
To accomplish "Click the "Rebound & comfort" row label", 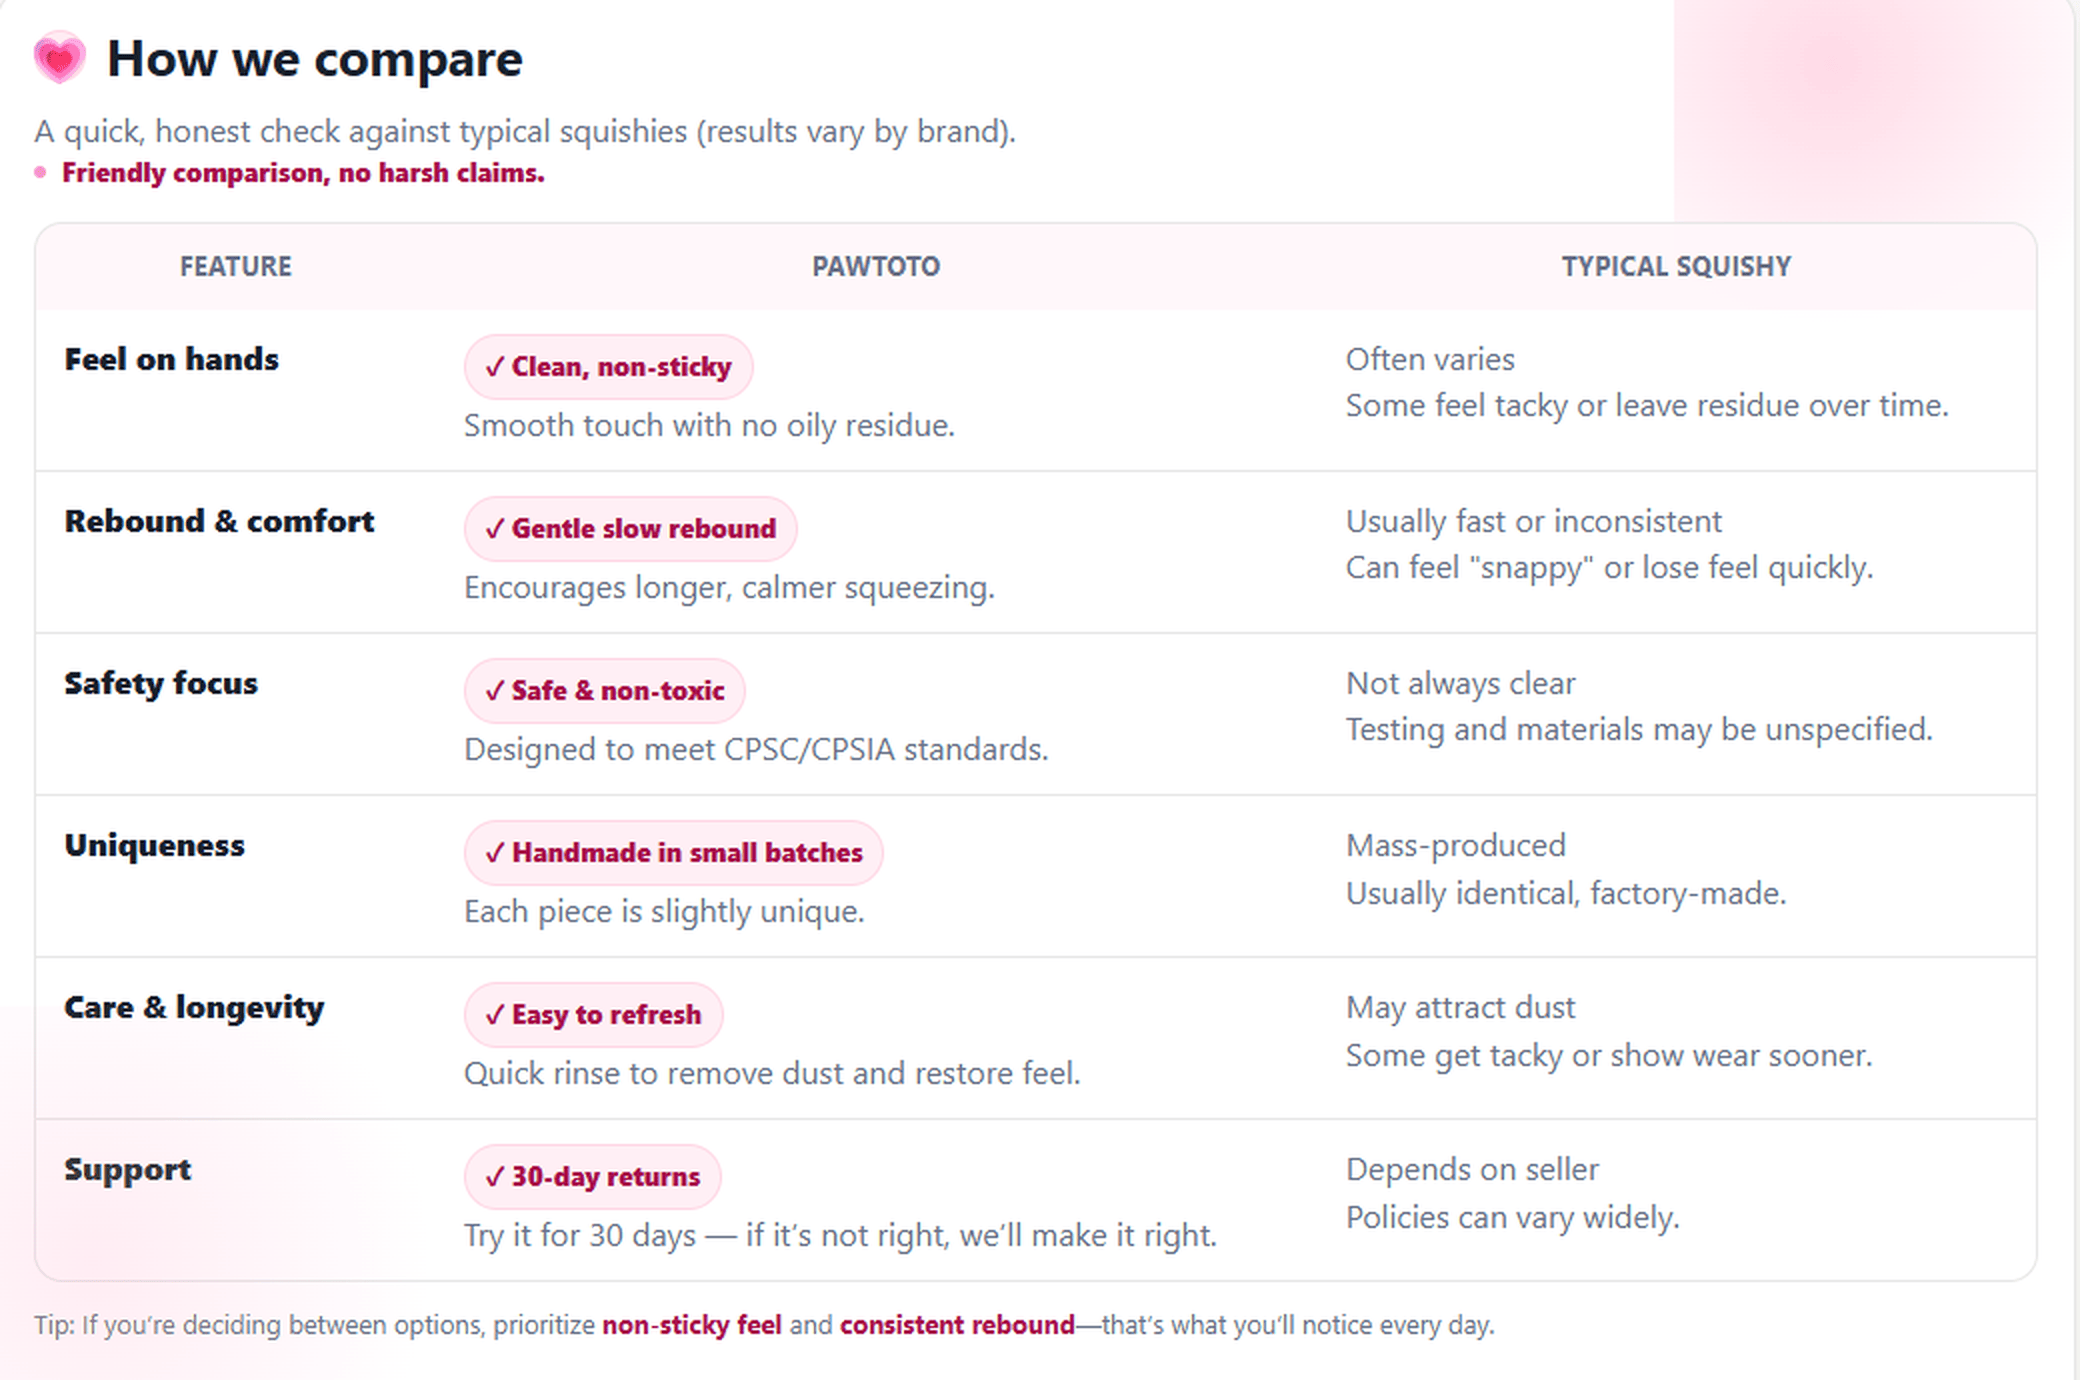I will (x=219, y=522).
